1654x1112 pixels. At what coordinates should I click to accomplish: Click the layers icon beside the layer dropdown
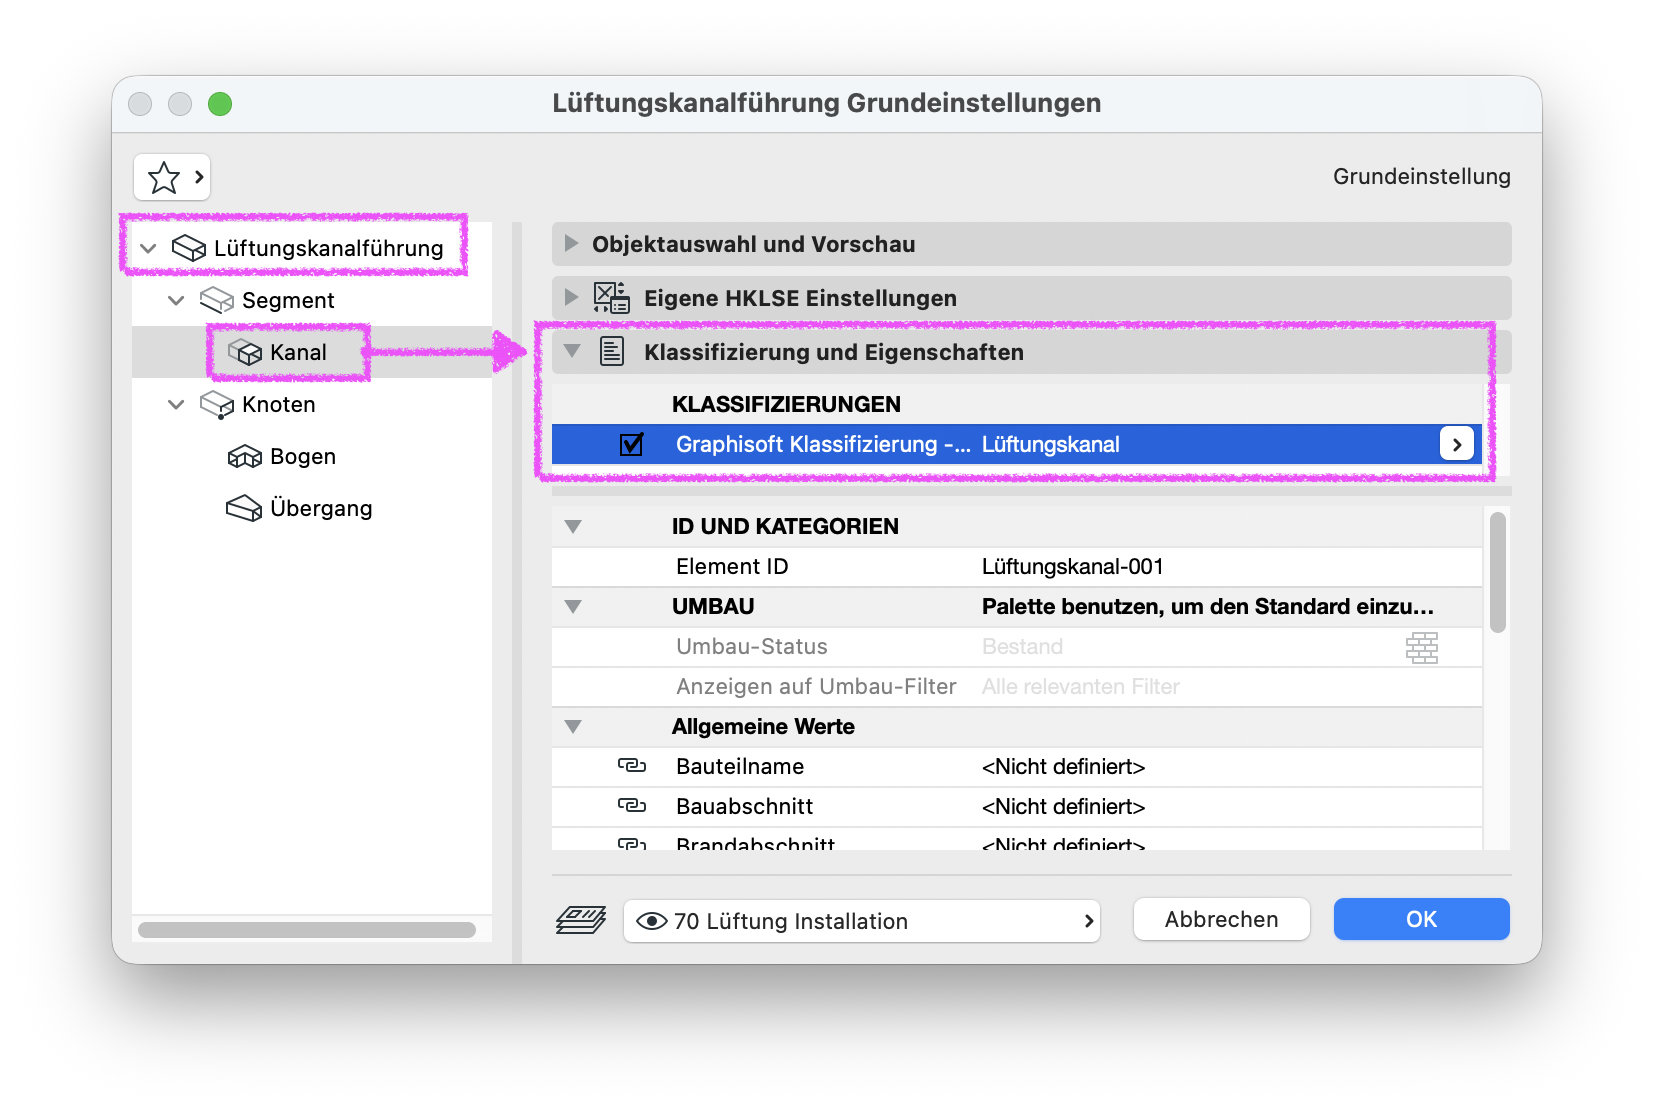click(x=581, y=920)
